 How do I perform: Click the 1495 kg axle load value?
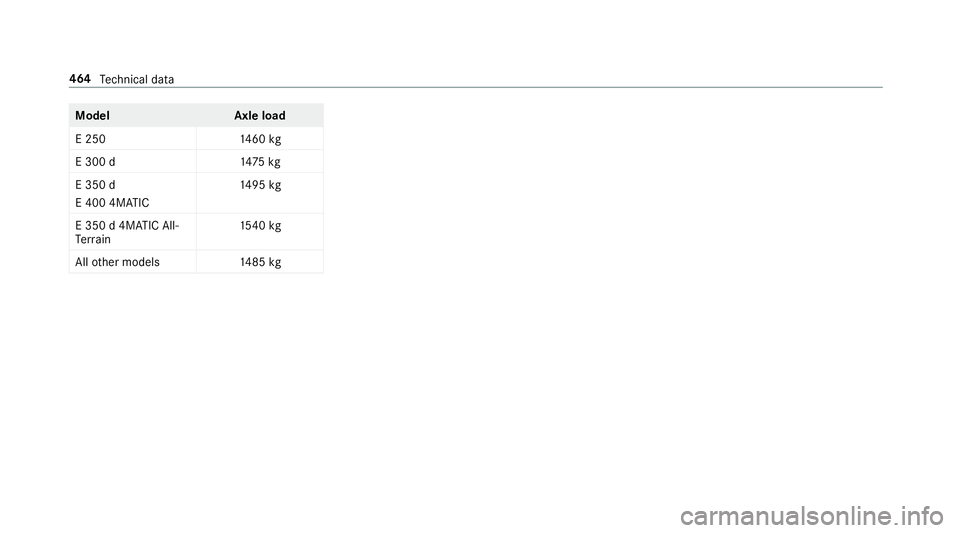[260, 185]
